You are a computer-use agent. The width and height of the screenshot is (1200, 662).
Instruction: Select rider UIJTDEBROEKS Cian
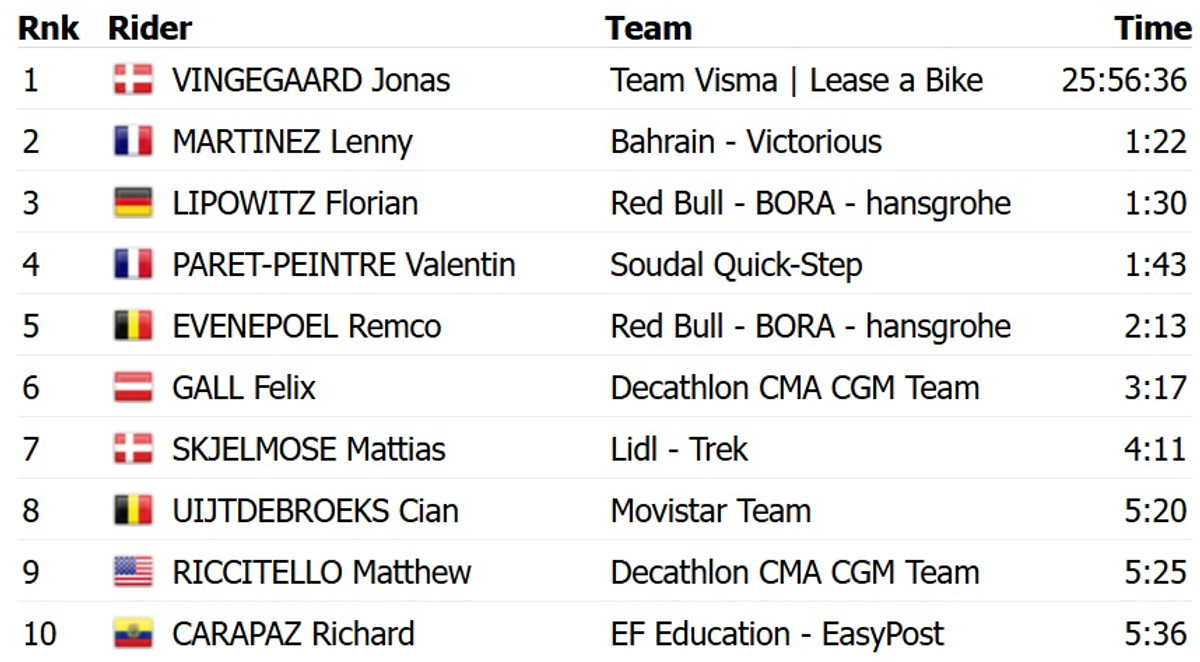[x=315, y=511]
